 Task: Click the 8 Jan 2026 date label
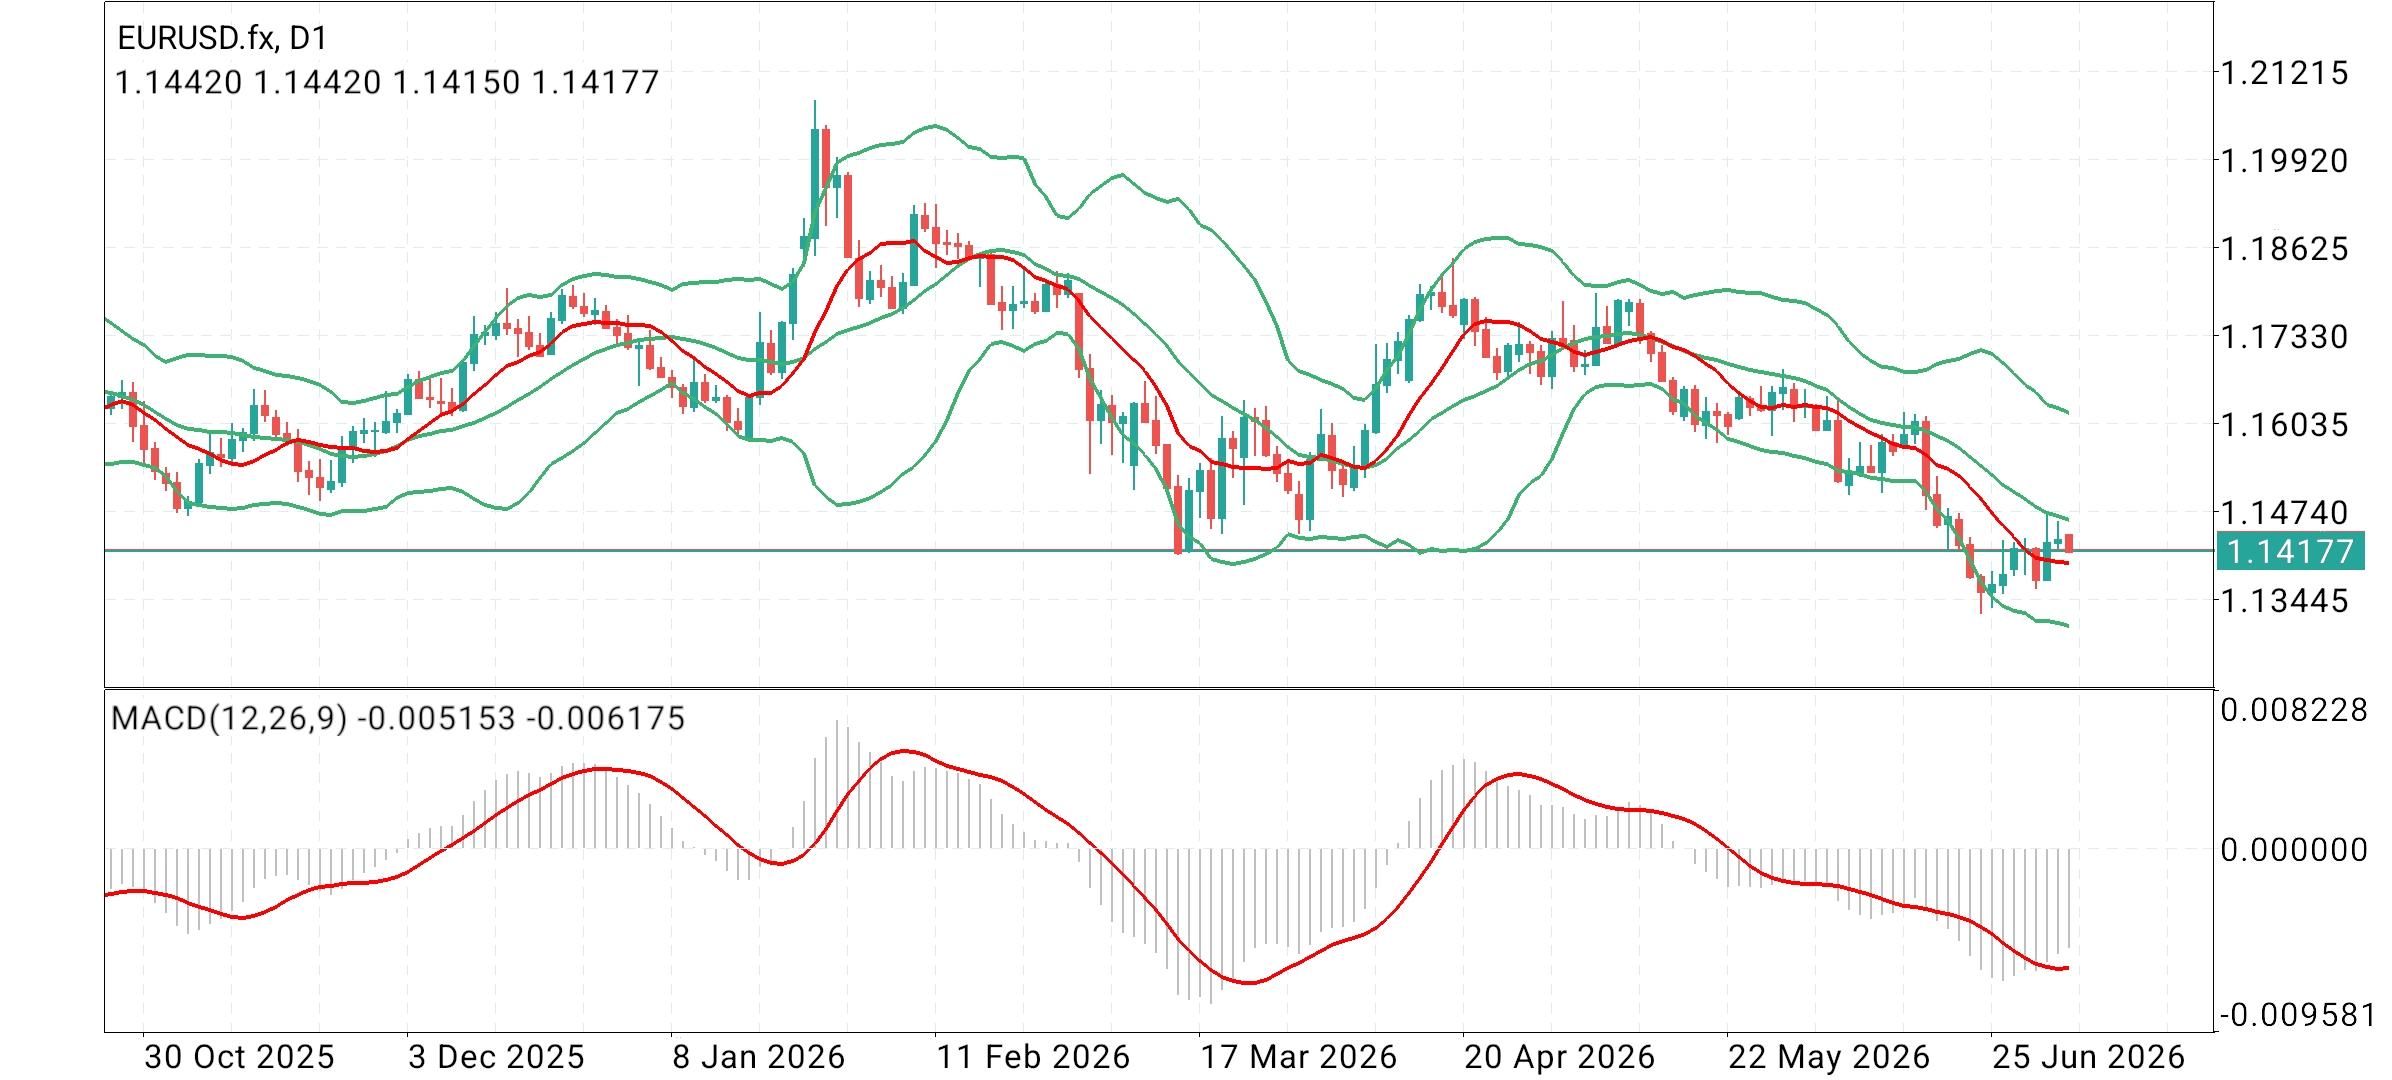tap(759, 1057)
